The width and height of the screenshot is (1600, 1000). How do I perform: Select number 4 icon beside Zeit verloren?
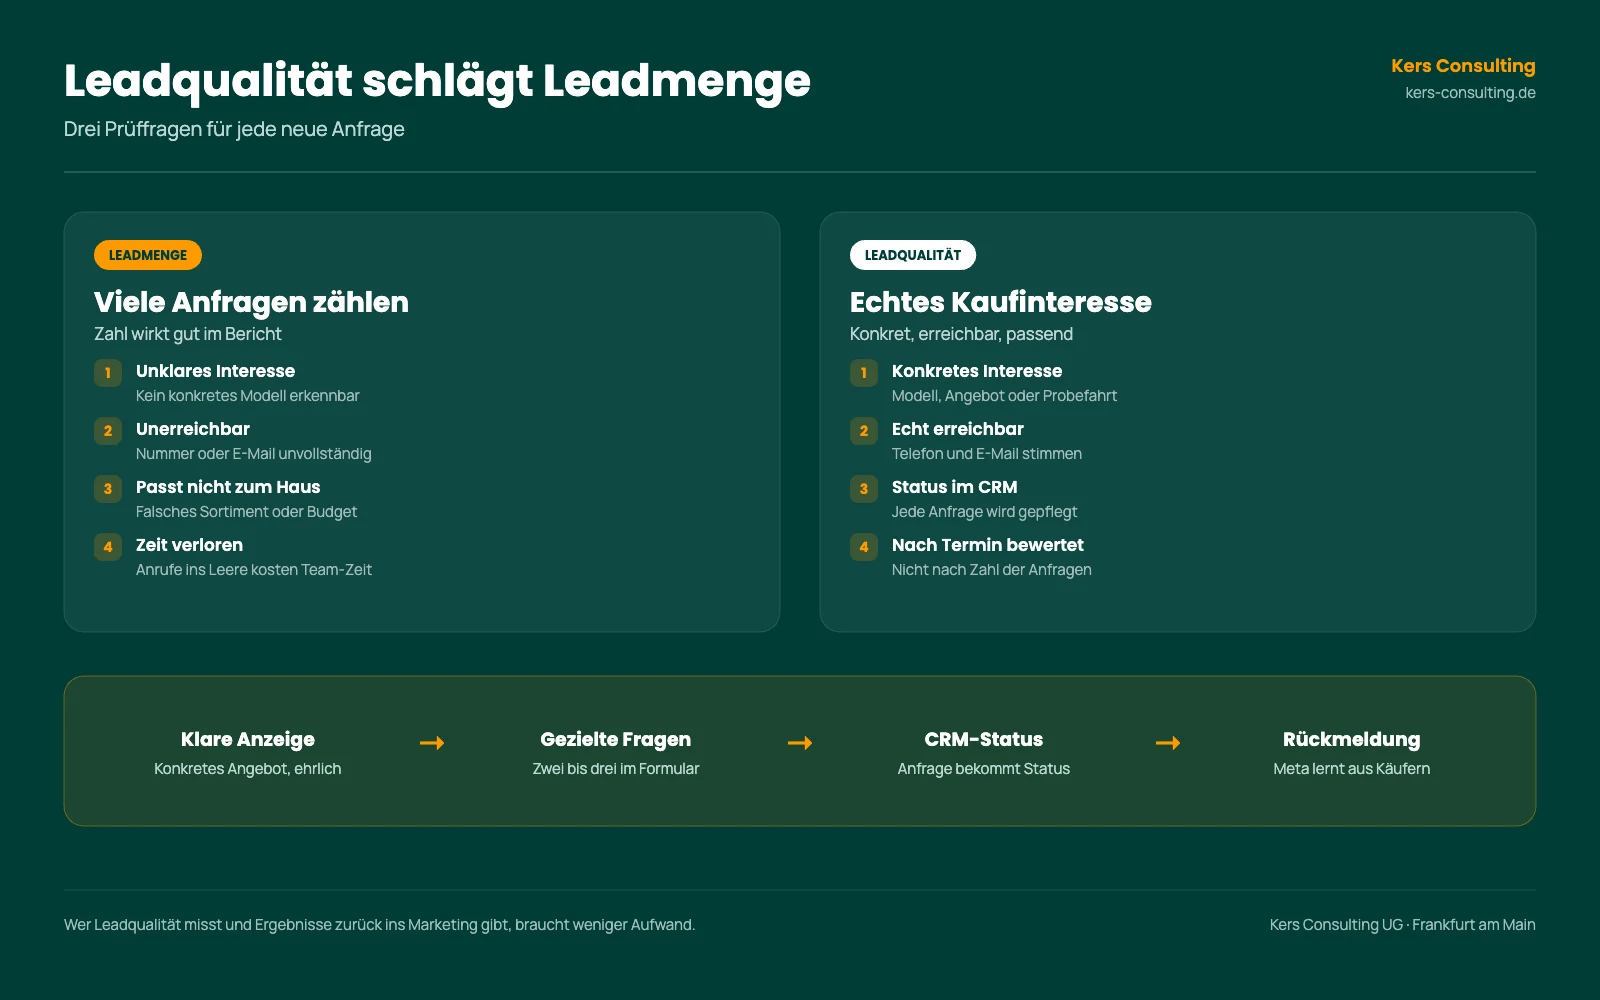pos(108,547)
